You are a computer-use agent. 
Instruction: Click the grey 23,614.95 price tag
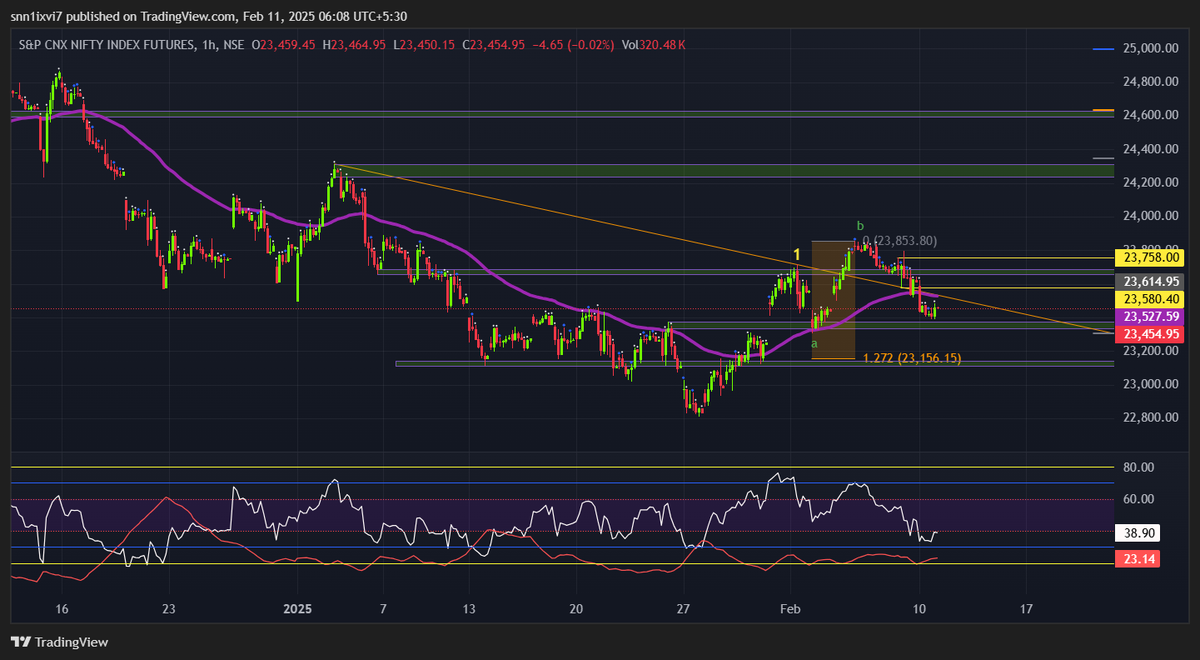tap(1151, 282)
